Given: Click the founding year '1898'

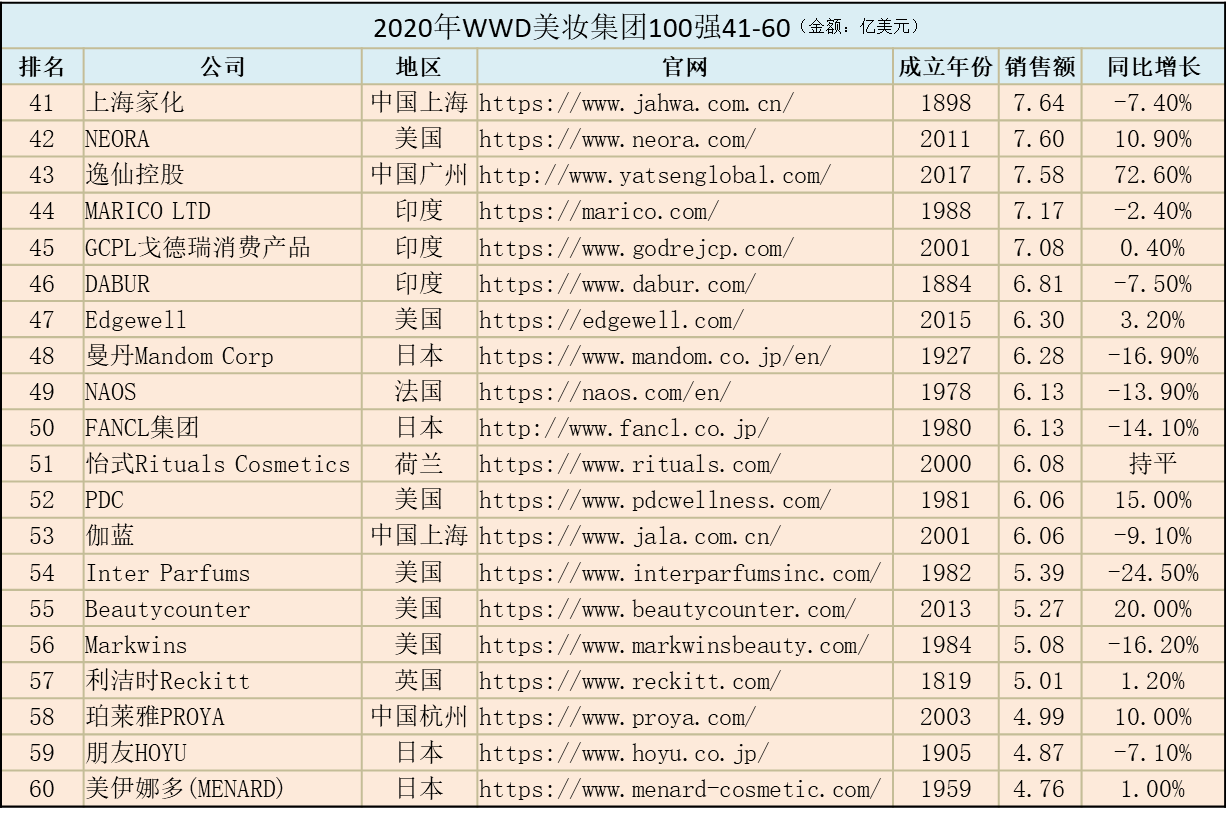Looking at the screenshot, I should [946, 103].
